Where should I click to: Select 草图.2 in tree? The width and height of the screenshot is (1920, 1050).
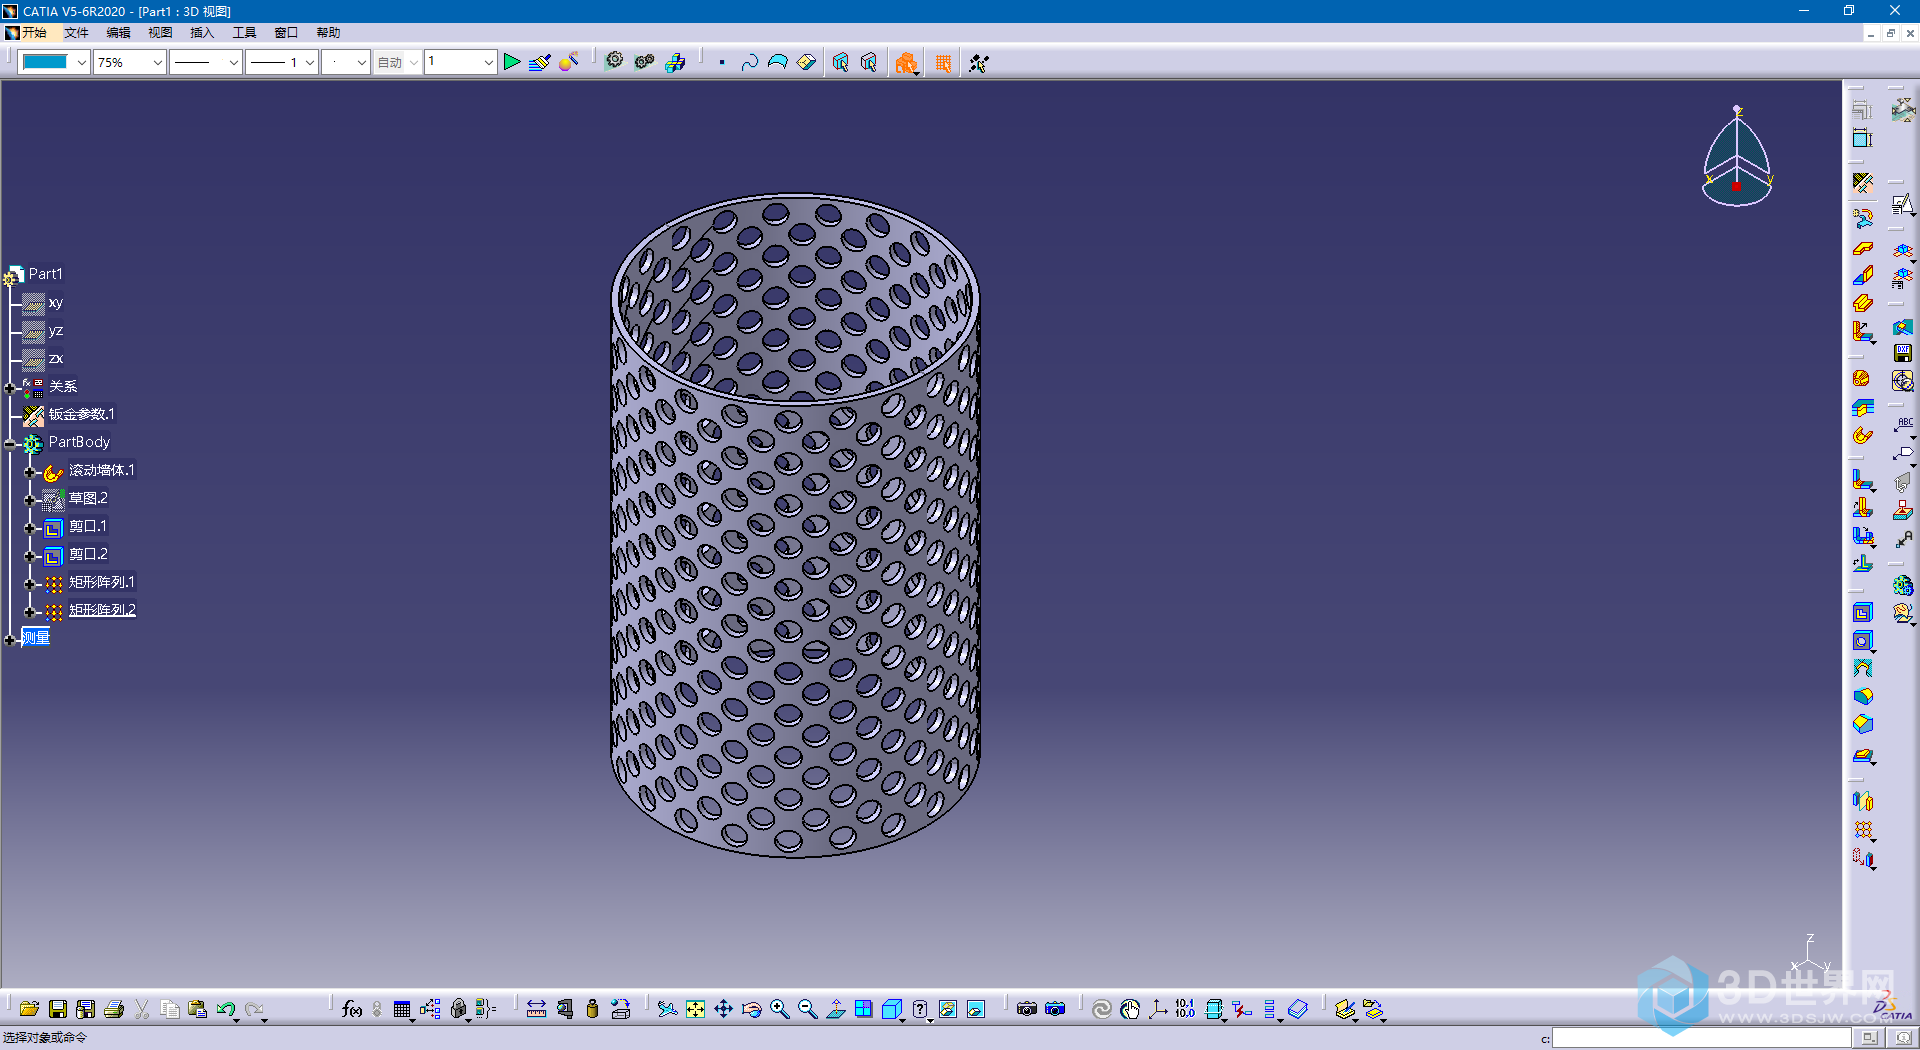point(88,498)
